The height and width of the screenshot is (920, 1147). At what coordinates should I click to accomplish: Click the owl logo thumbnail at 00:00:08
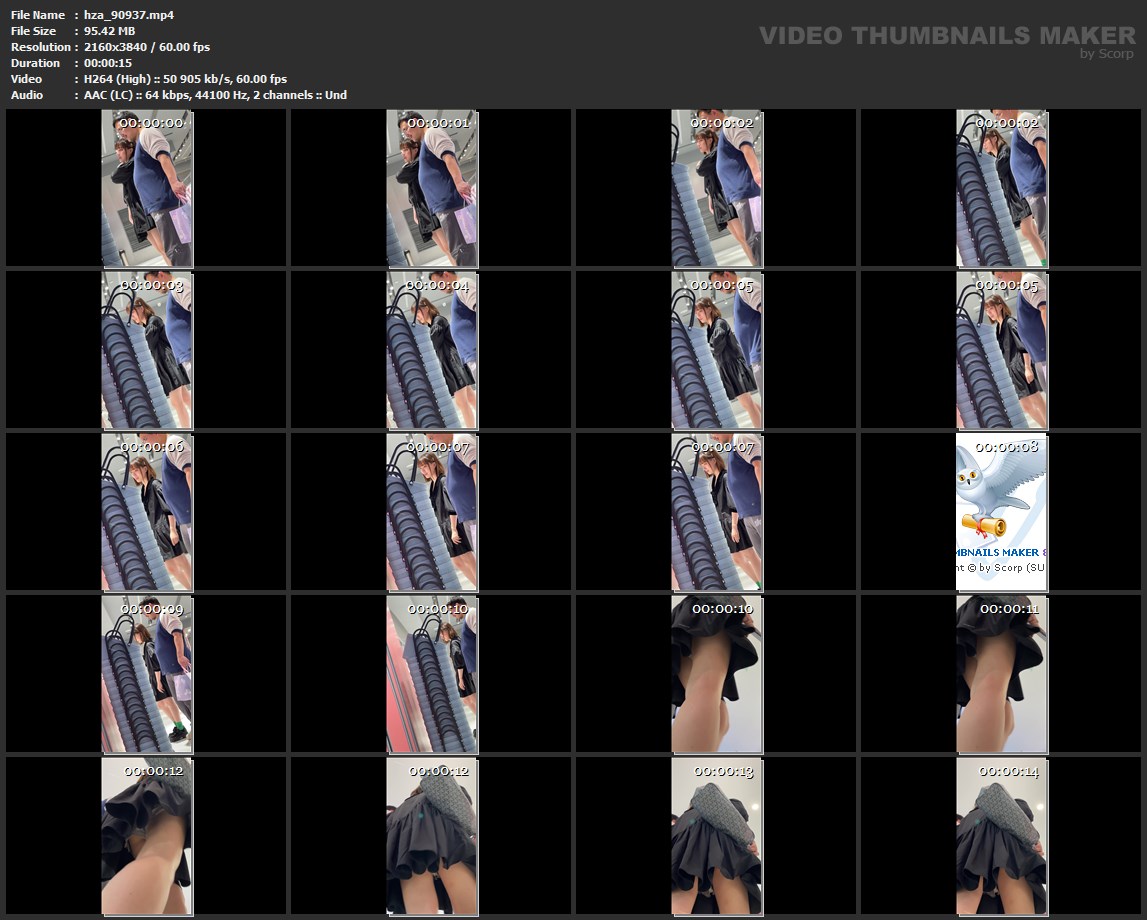click(x=1001, y=513)
